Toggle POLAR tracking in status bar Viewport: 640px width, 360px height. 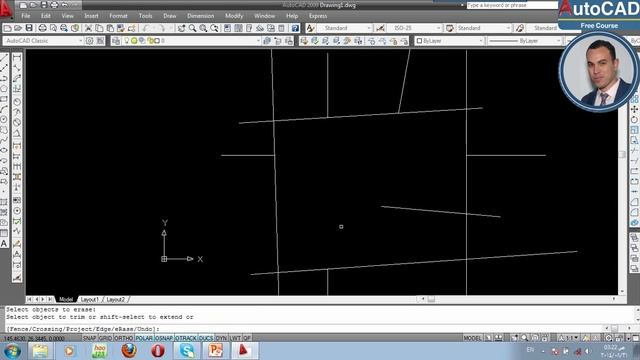144,338
